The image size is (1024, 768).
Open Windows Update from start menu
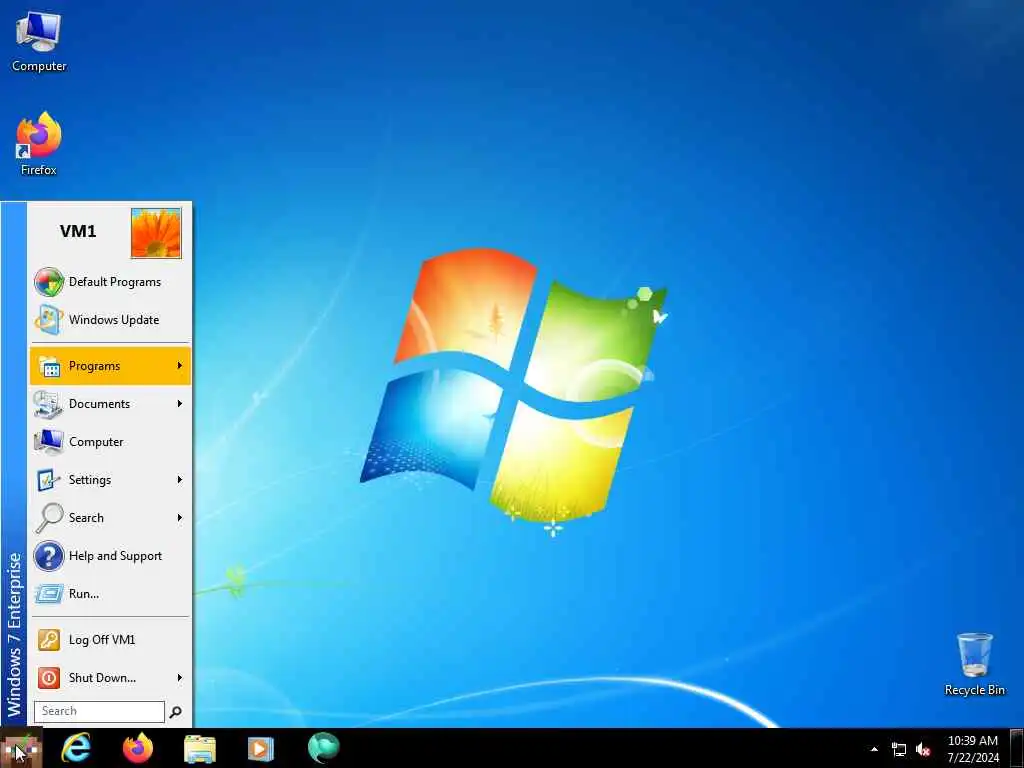110,320
